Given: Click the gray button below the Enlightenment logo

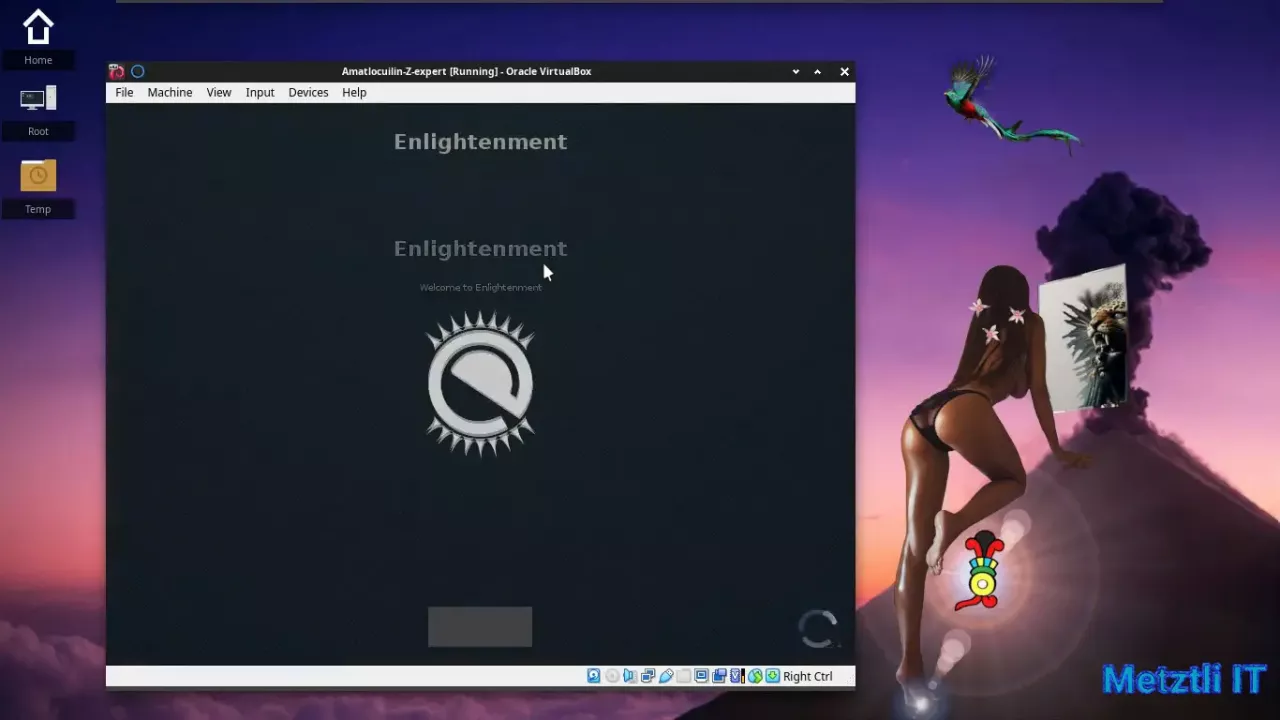Looking at the screenshot, I should 480,627.
